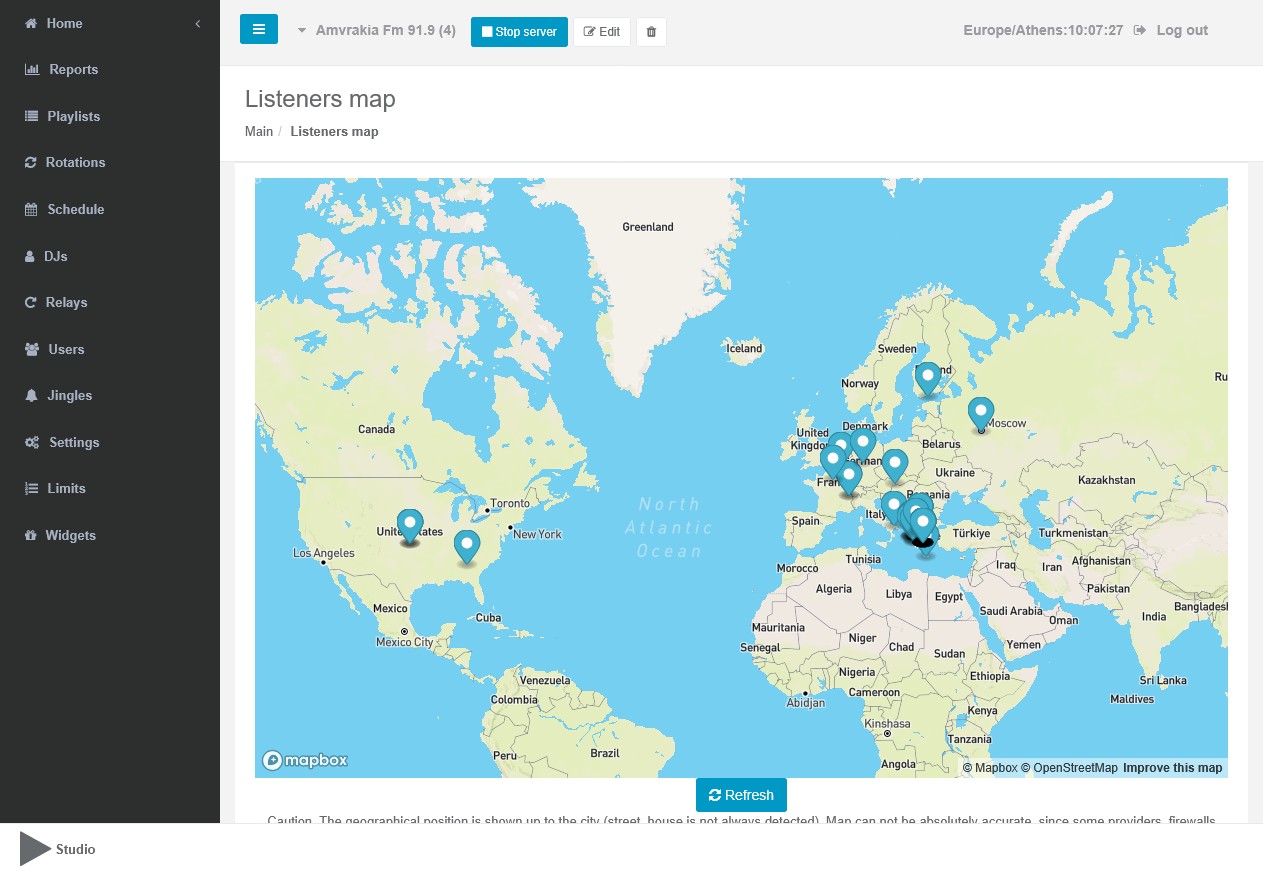This screenshot has height=871, width=1263.
Task: Open Reports from the sidebar
Action: click(73, 70)
